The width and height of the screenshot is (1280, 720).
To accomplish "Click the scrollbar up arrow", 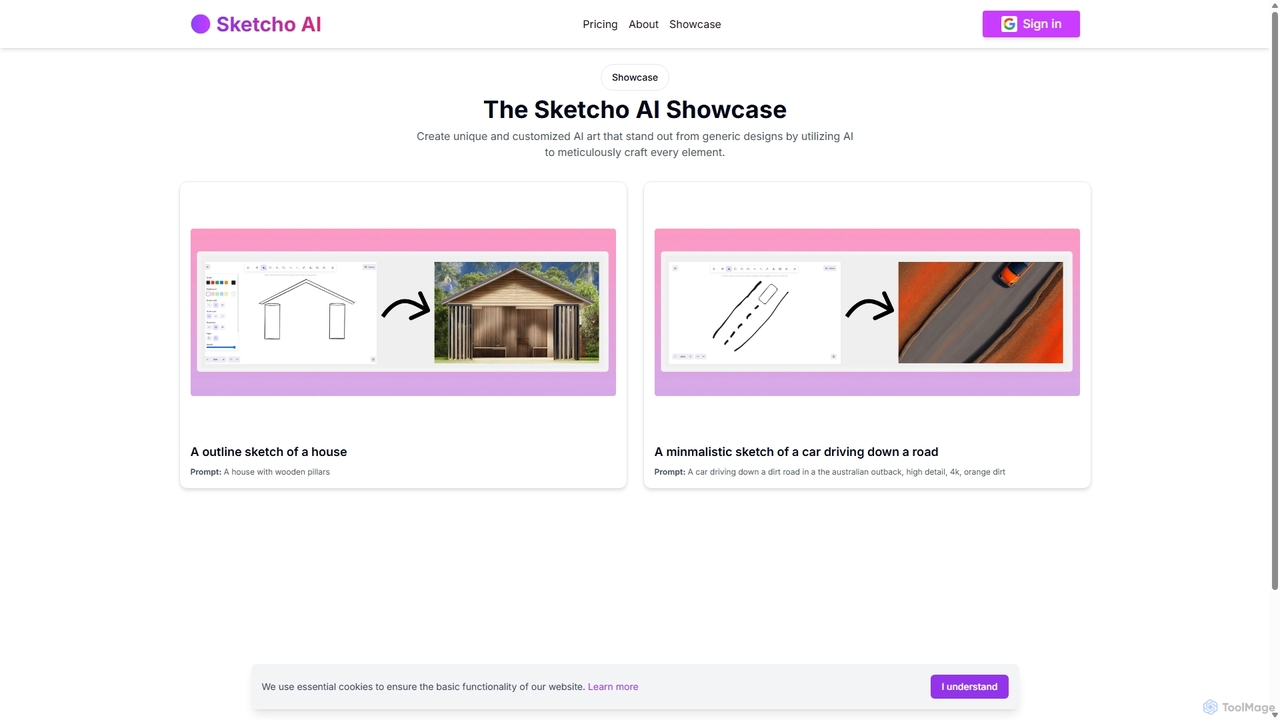I will point(1274,6).
